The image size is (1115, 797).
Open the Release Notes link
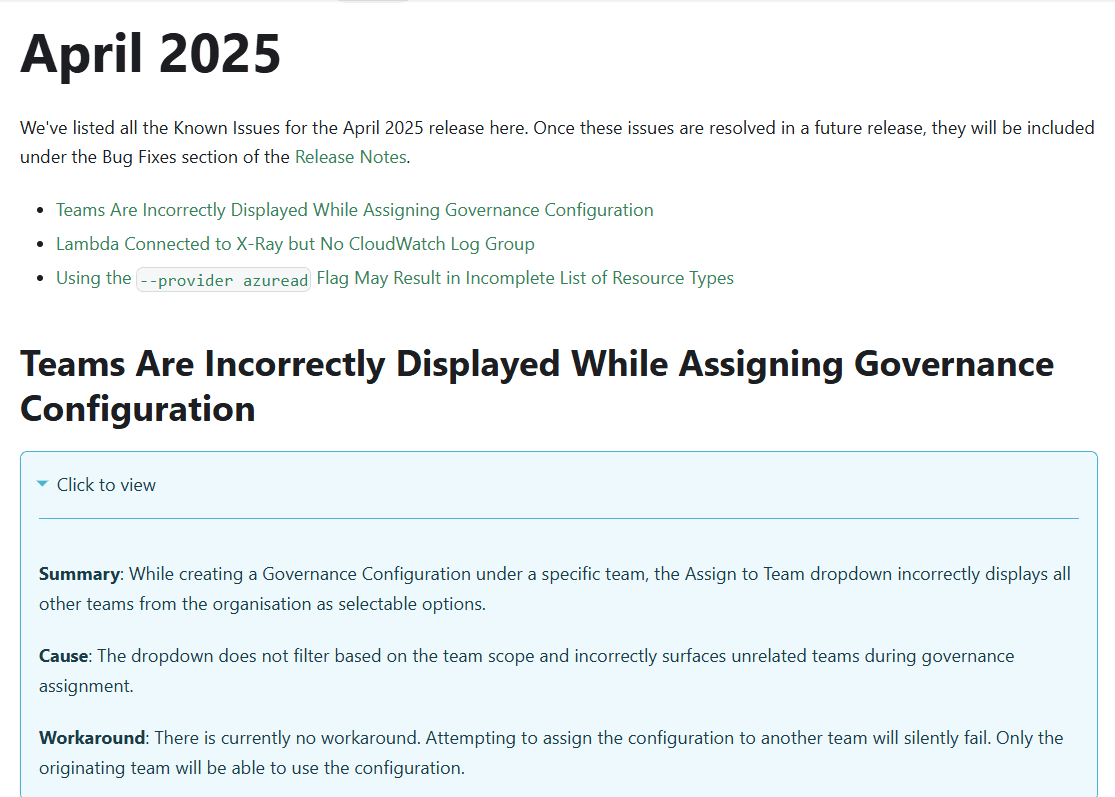pyautogui.click(x=351, y=157)
